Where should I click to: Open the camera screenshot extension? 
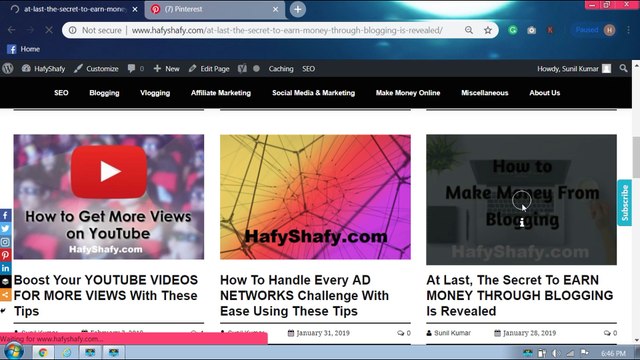(531, 30)
